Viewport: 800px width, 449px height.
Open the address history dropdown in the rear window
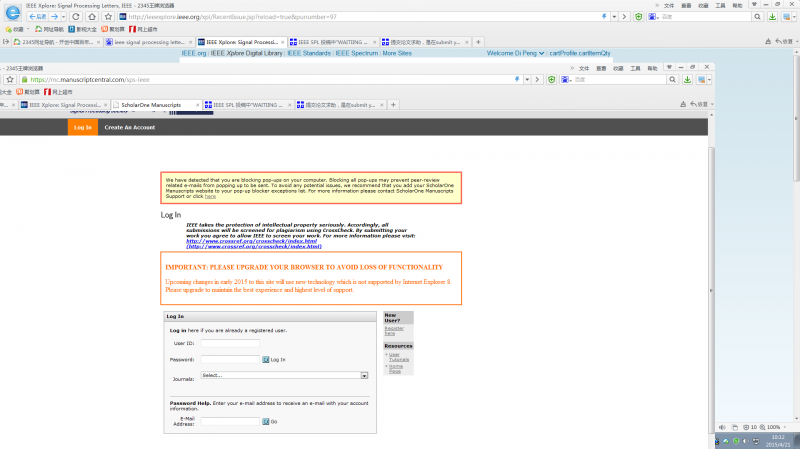pos(614,17)
